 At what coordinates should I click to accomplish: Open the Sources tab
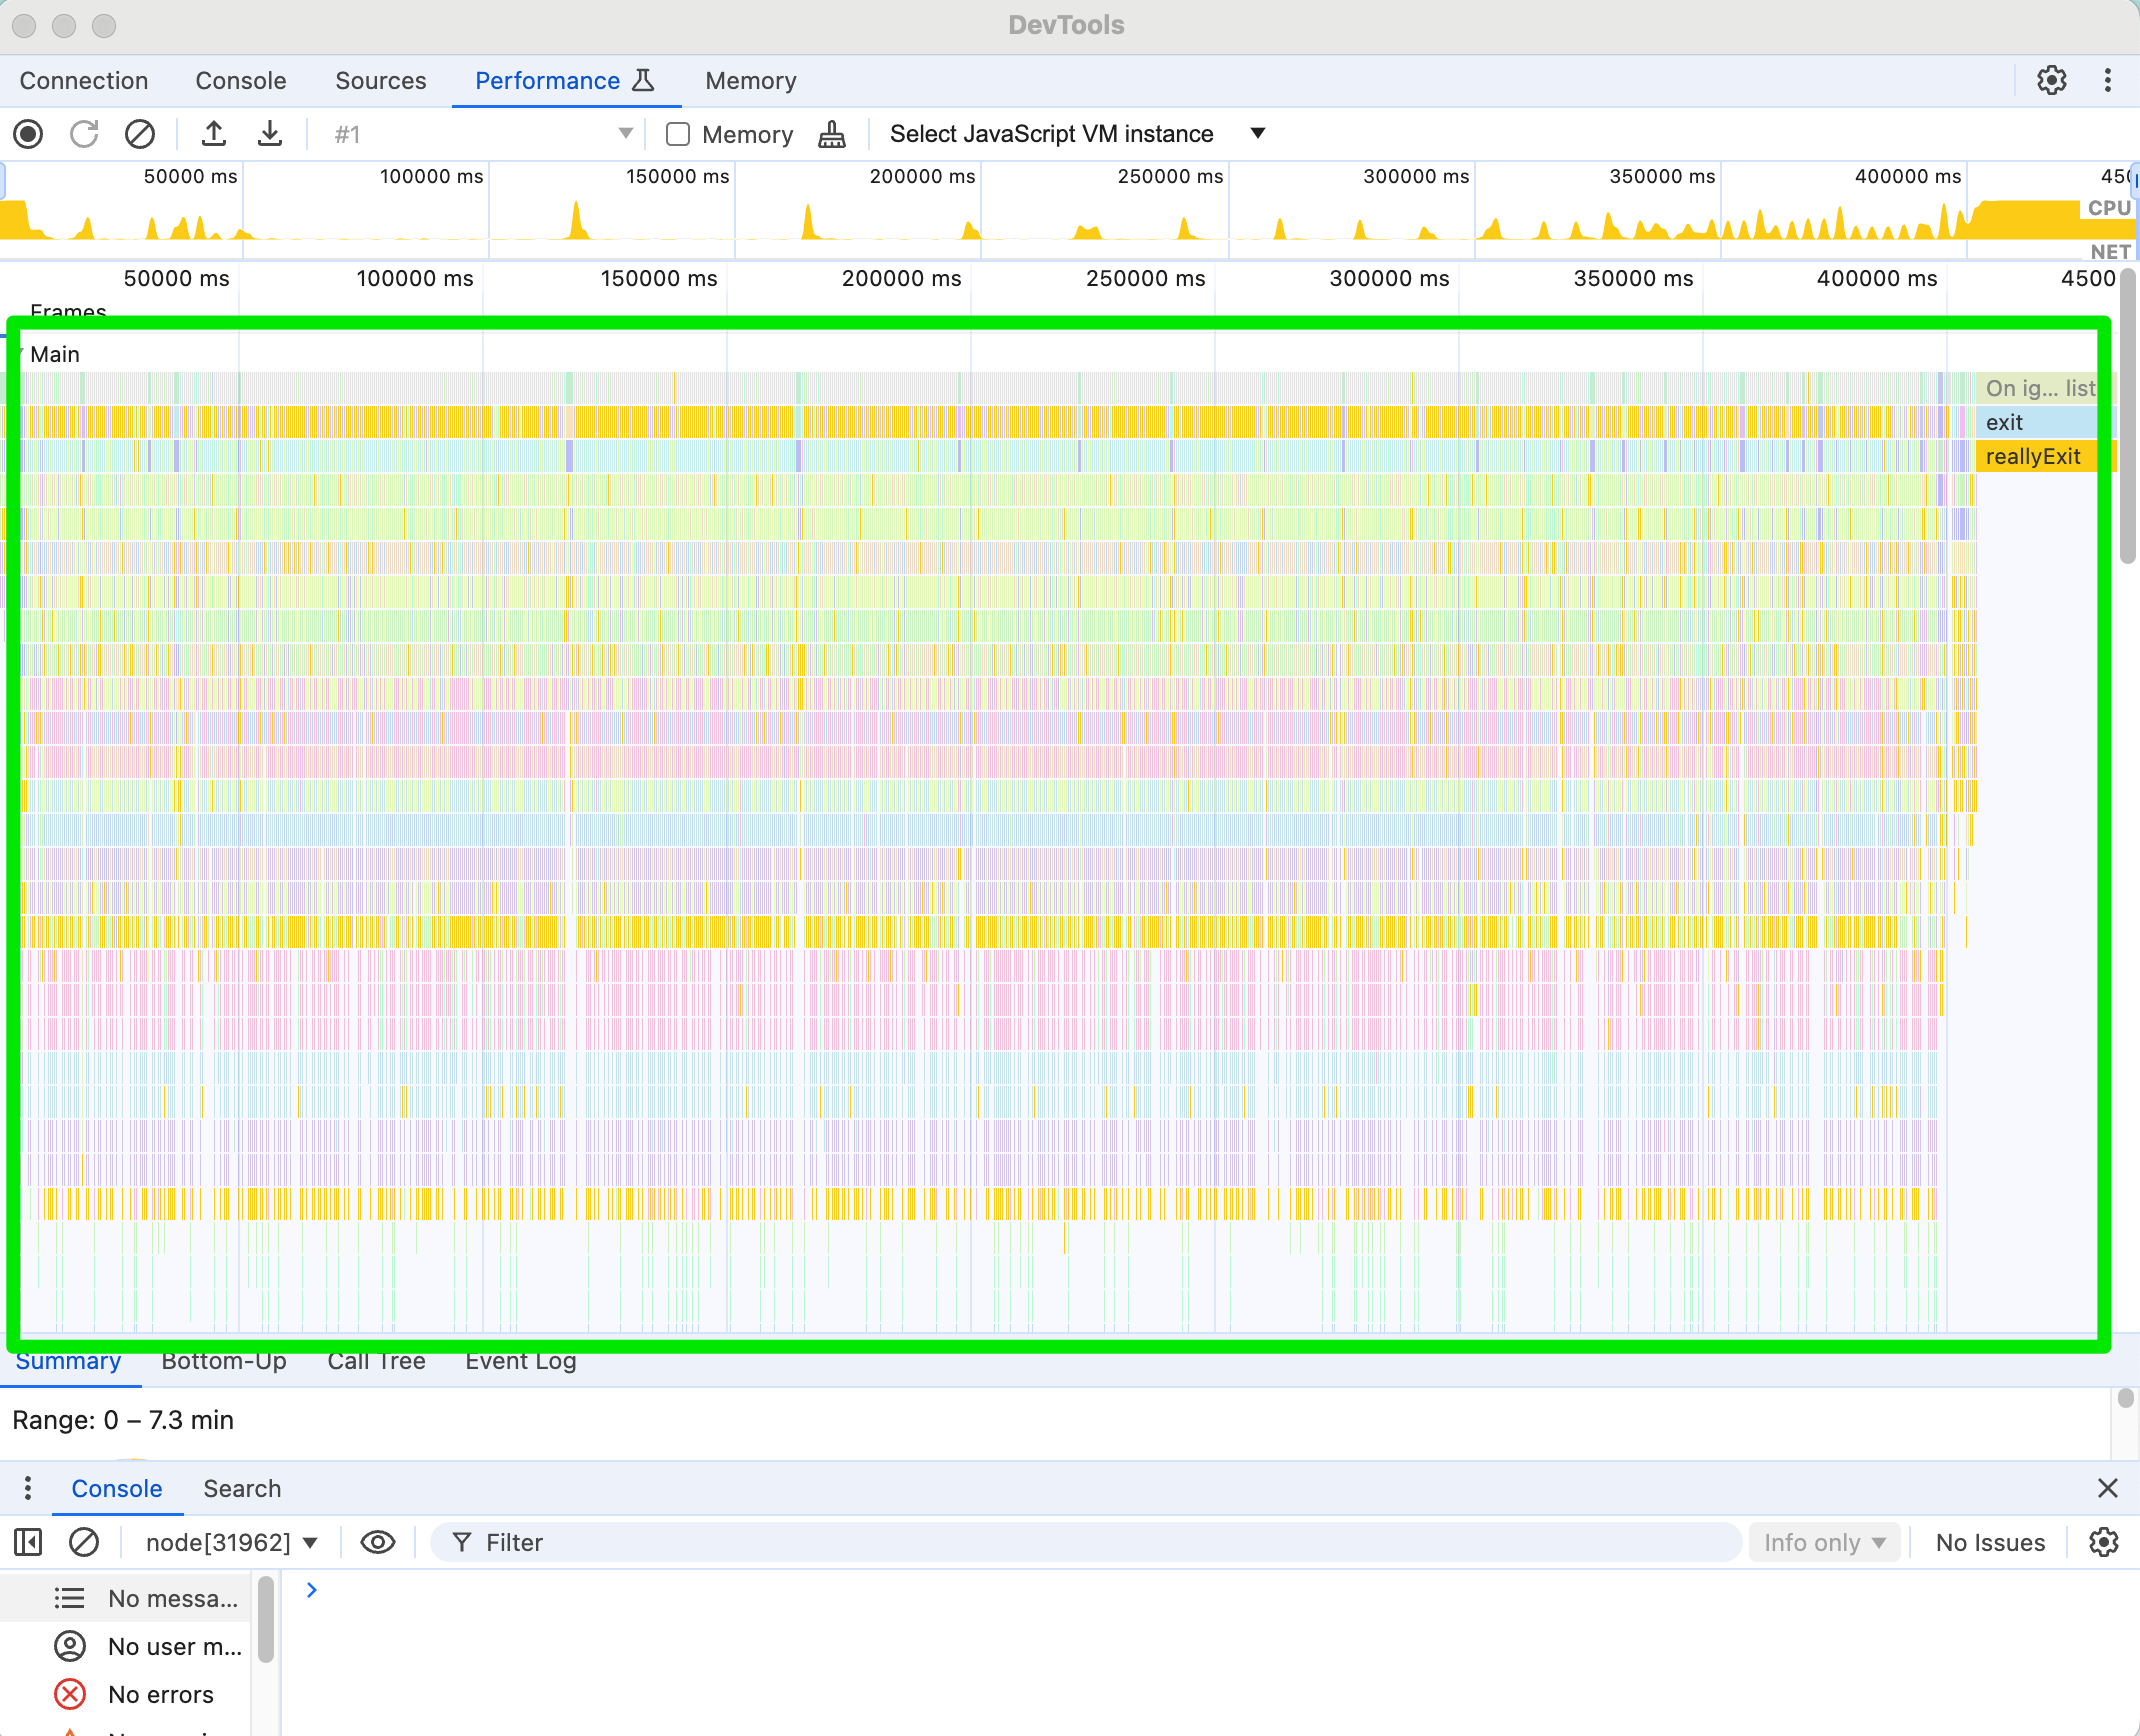pos(381,80)
